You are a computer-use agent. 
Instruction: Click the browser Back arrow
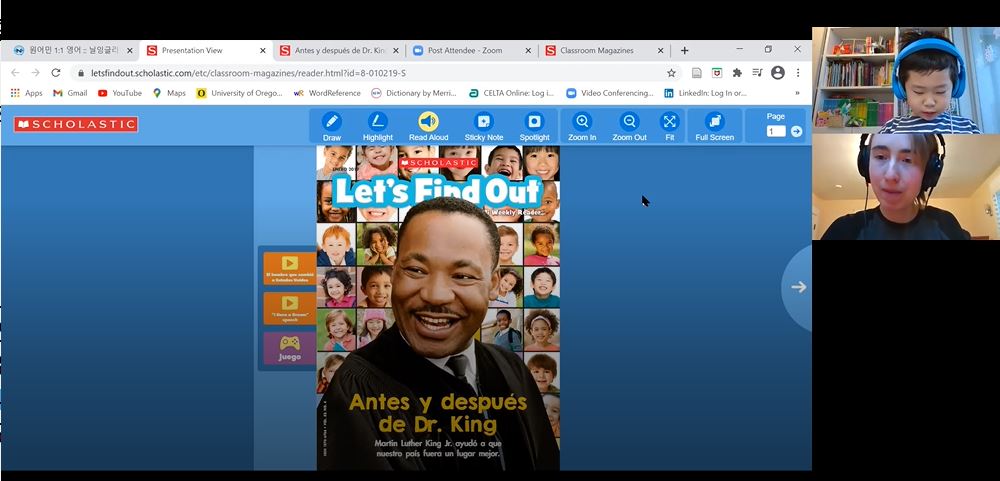[15, 73]
